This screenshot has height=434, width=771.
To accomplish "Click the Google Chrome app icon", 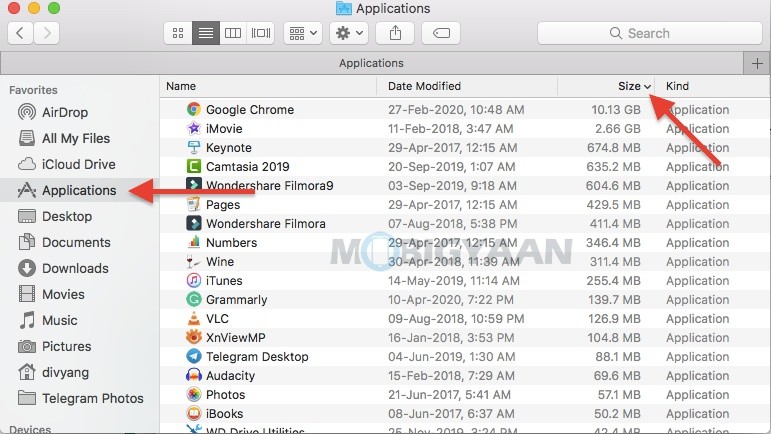I will (194, 109).
